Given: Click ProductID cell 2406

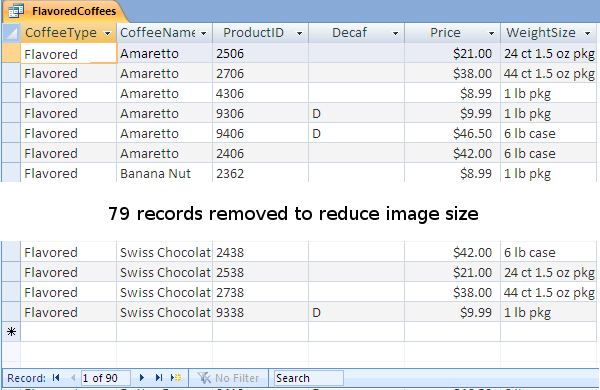Looking at the screenshot, I should [x=261, y=153].
